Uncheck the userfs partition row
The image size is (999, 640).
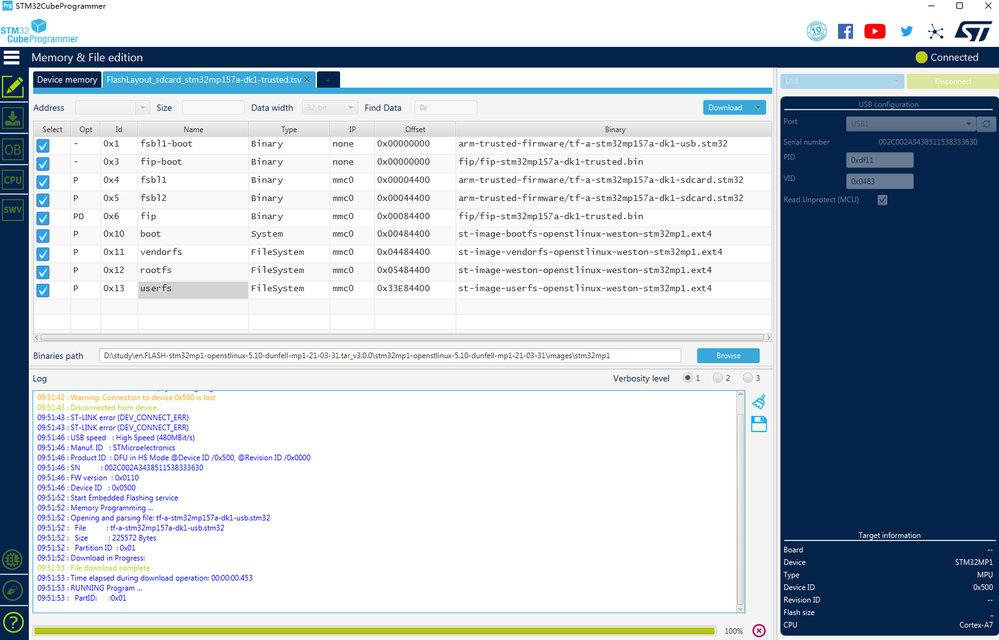pos(43,290)
